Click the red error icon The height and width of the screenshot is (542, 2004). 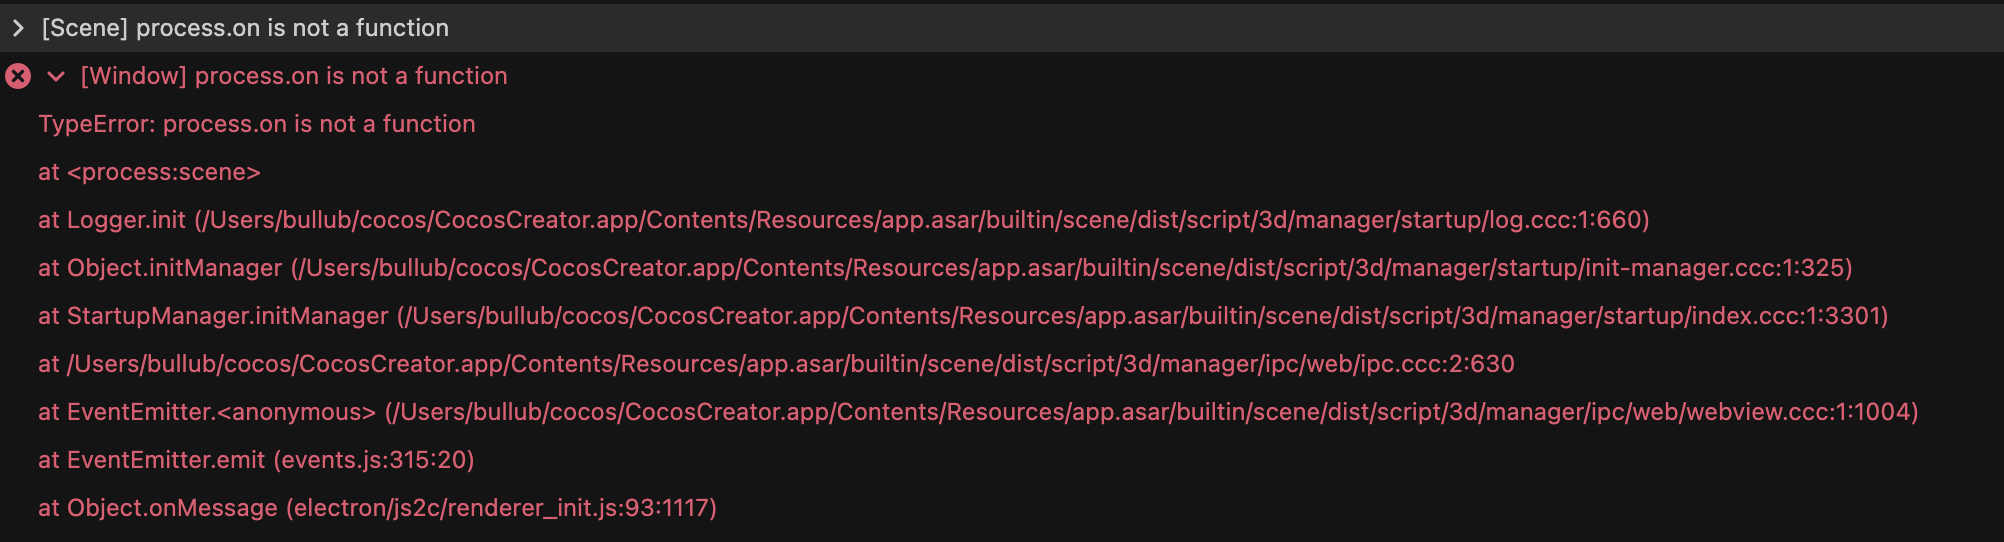[18, 76]
